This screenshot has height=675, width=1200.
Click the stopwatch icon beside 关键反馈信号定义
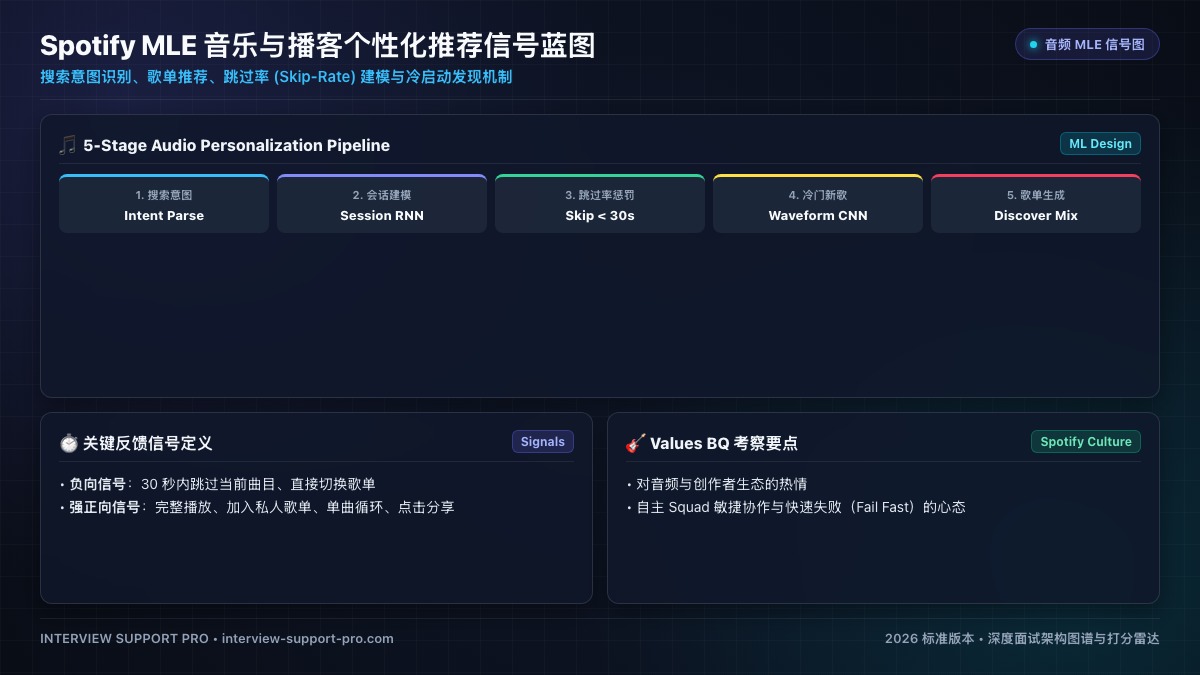(68, 443)
